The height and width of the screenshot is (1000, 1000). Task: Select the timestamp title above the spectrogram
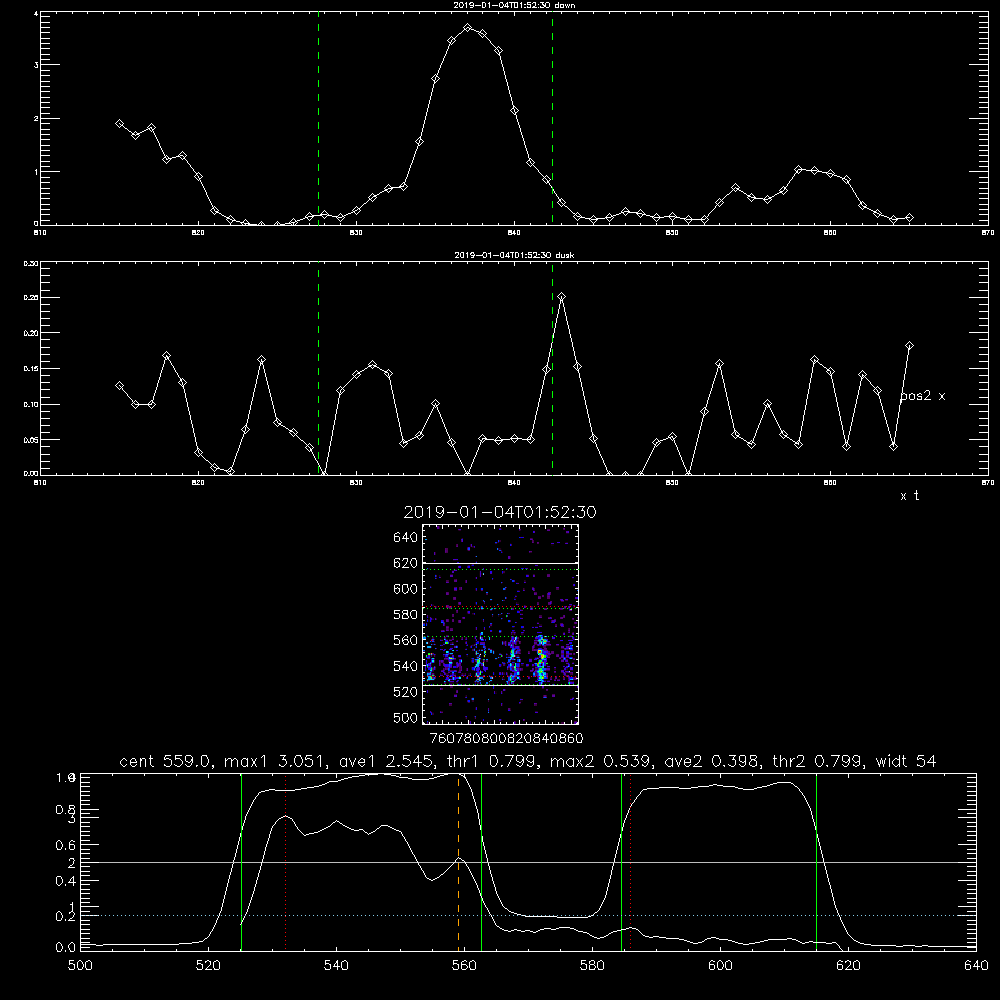[x=500, y=512]
